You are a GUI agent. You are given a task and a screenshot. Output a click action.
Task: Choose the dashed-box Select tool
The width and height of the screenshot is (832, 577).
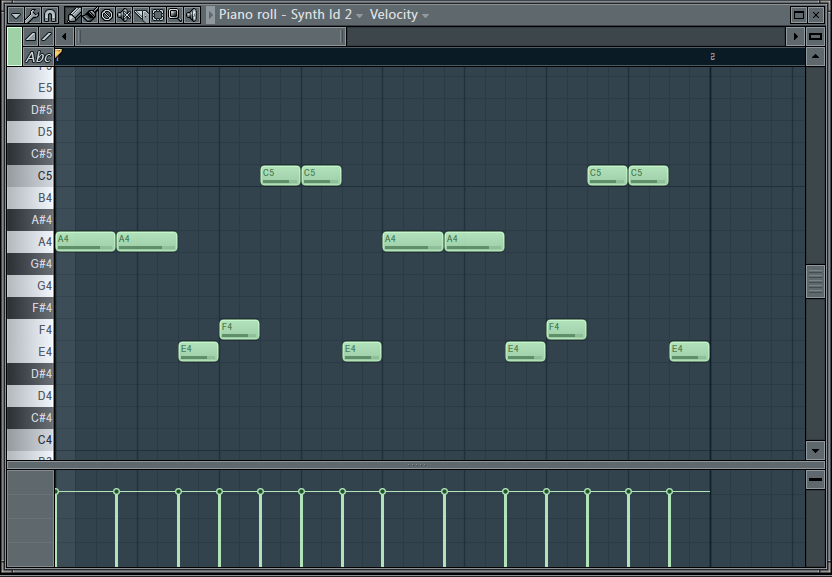[x=158, y=15]
